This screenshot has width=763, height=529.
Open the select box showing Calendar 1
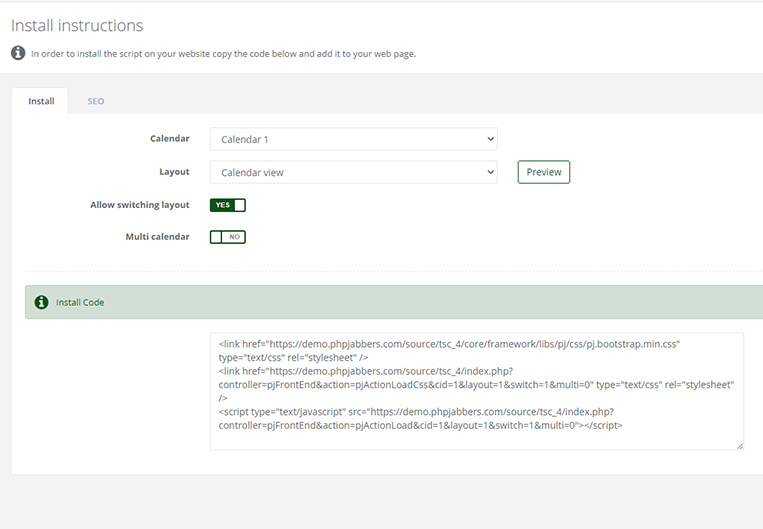[x=354, y=139]
